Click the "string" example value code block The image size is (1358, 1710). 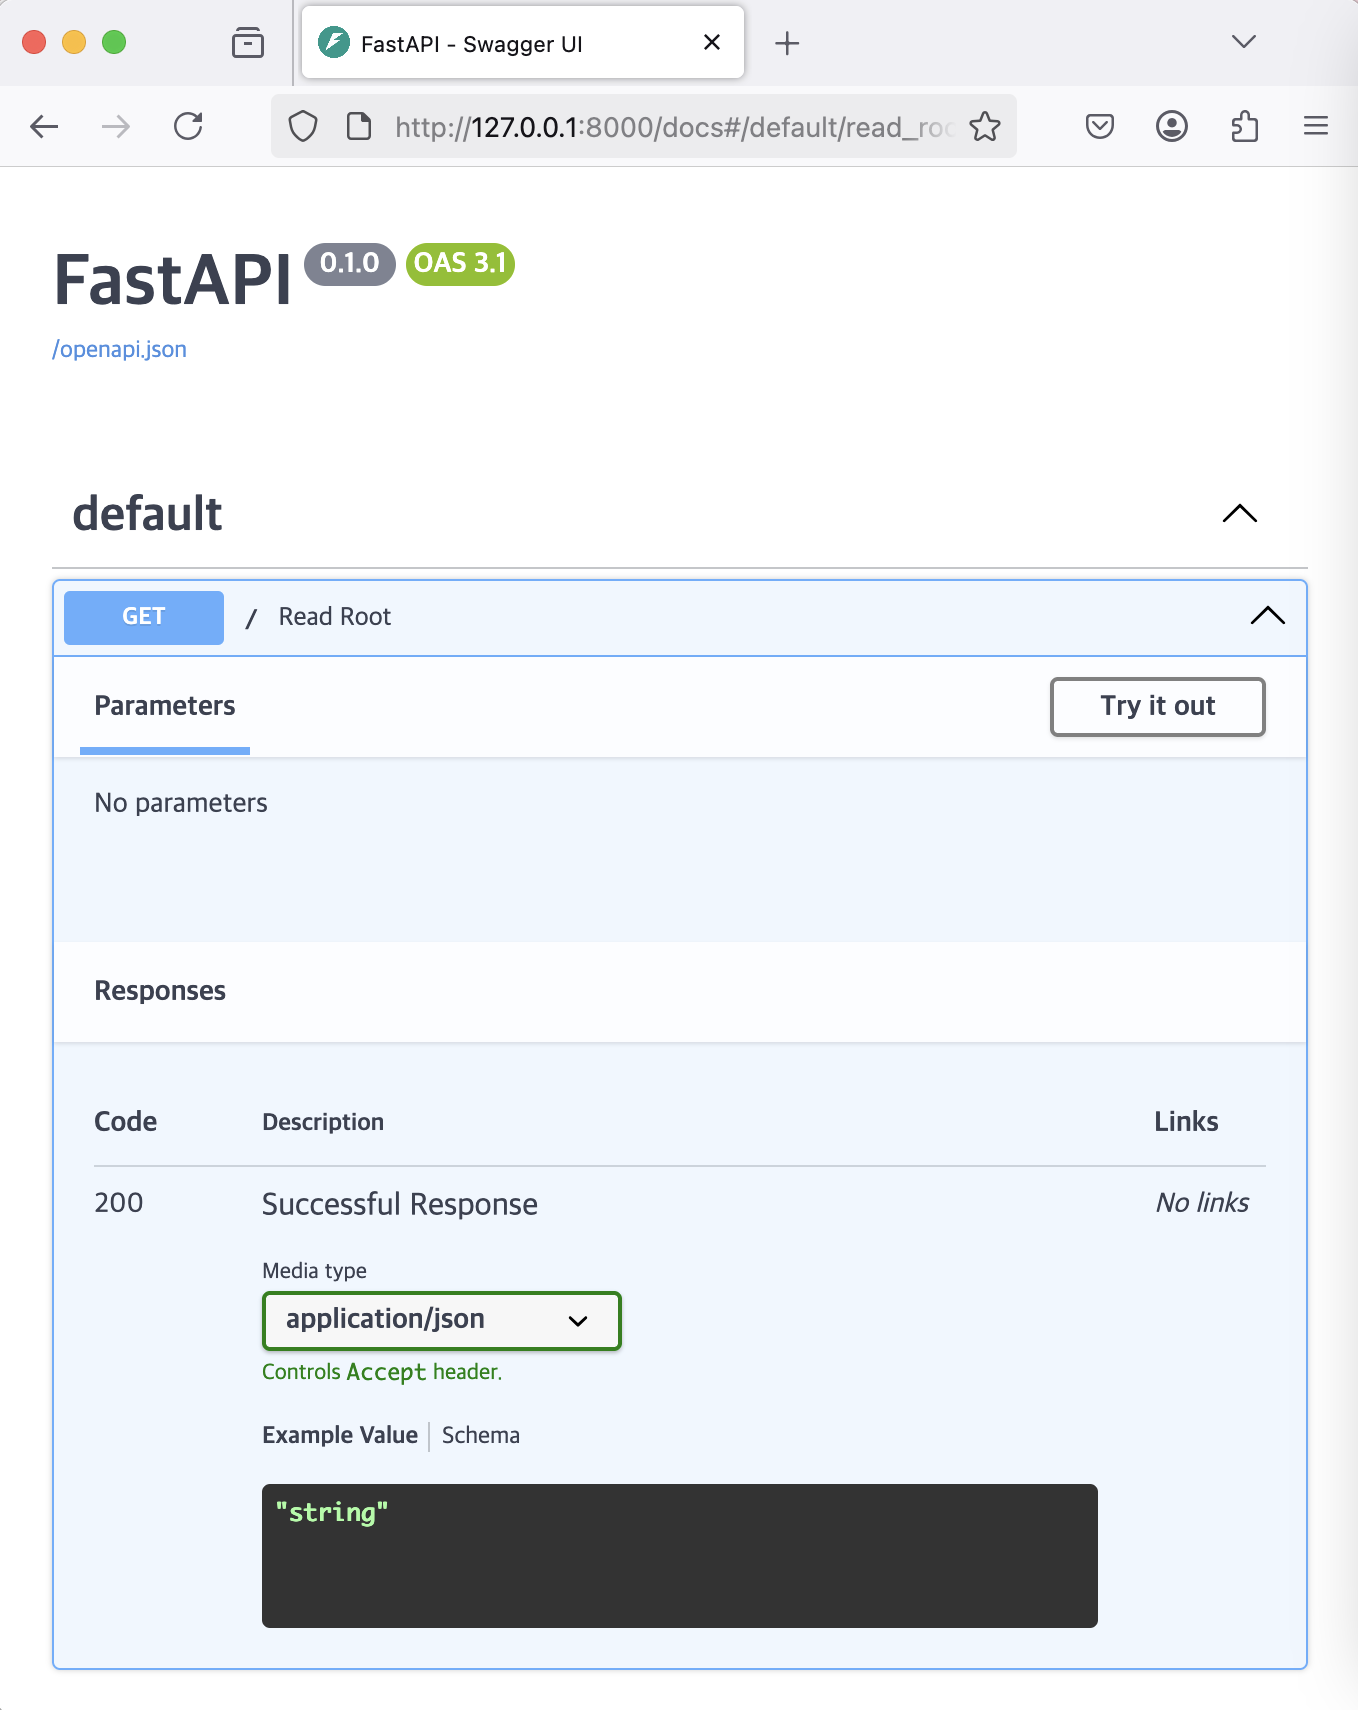pyautogui.click(x=680, y=1556)
